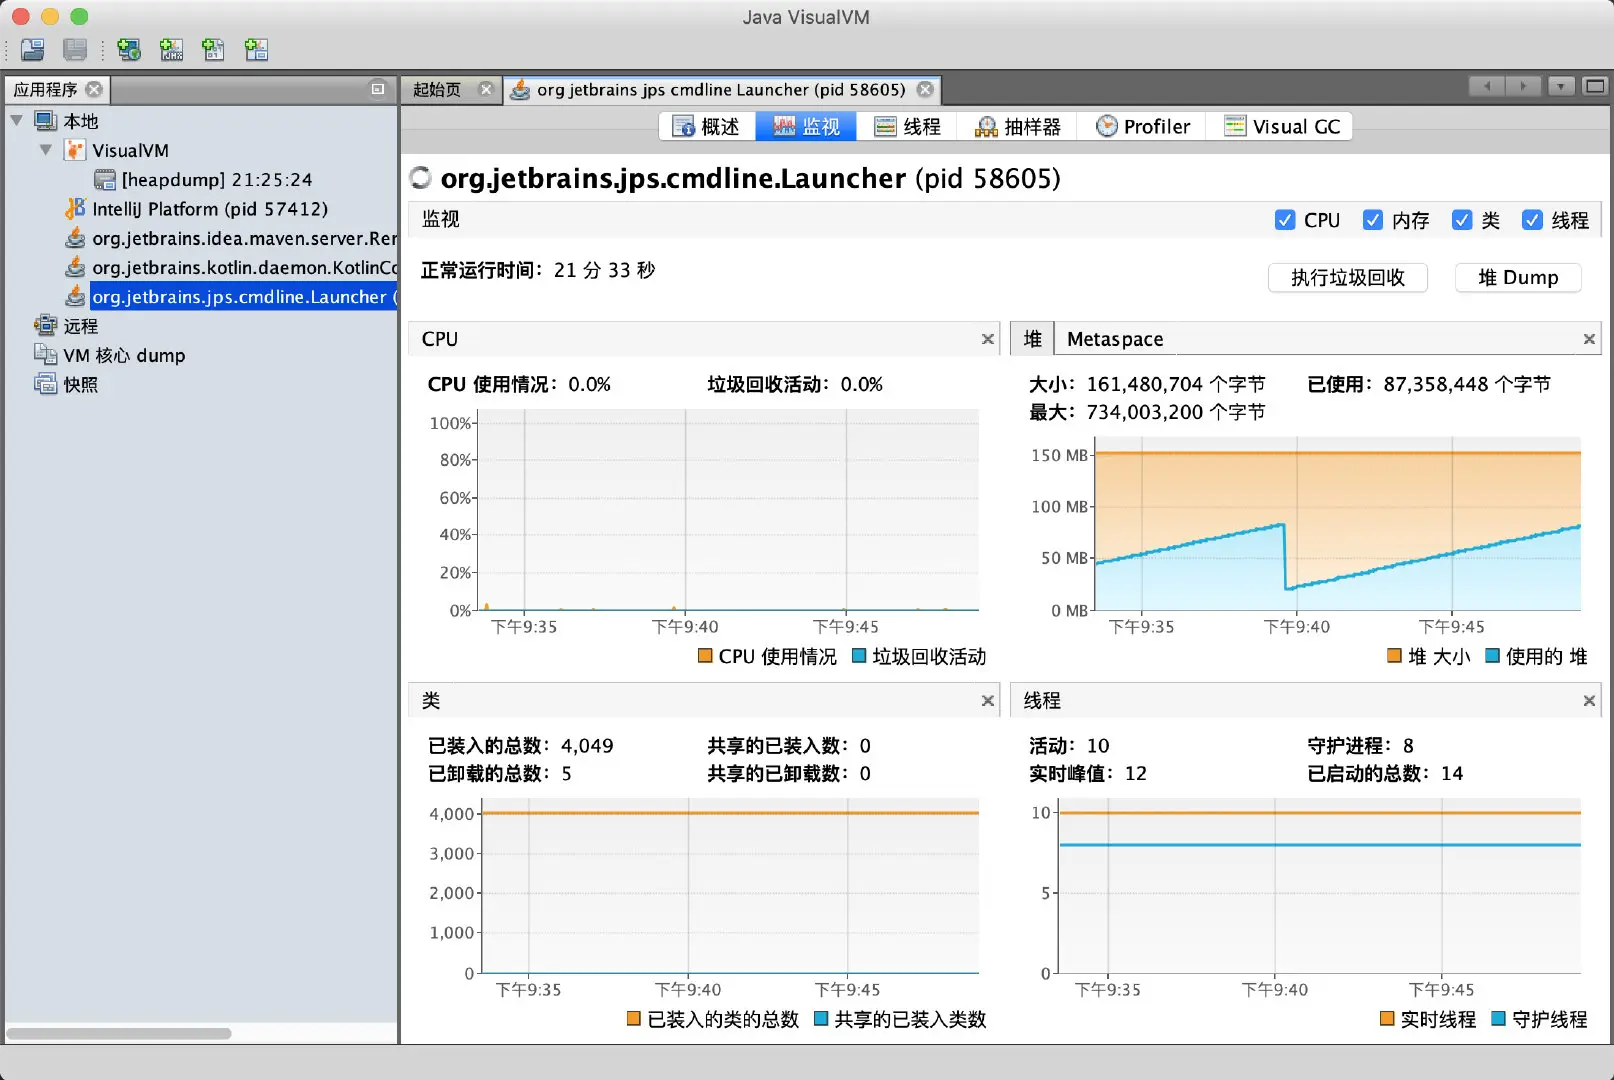Close the 起始页 tab

pos(486,89)
